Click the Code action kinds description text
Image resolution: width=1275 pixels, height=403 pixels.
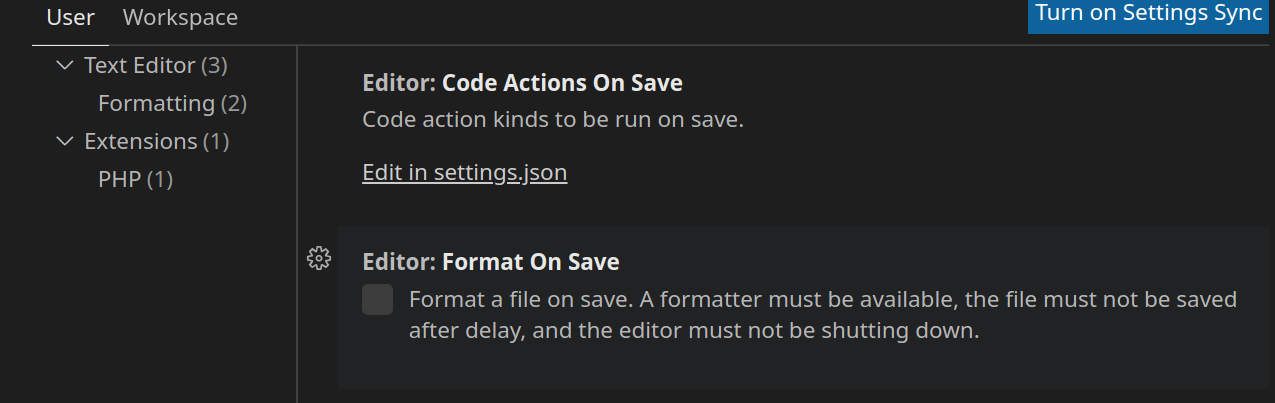(554, 120)
